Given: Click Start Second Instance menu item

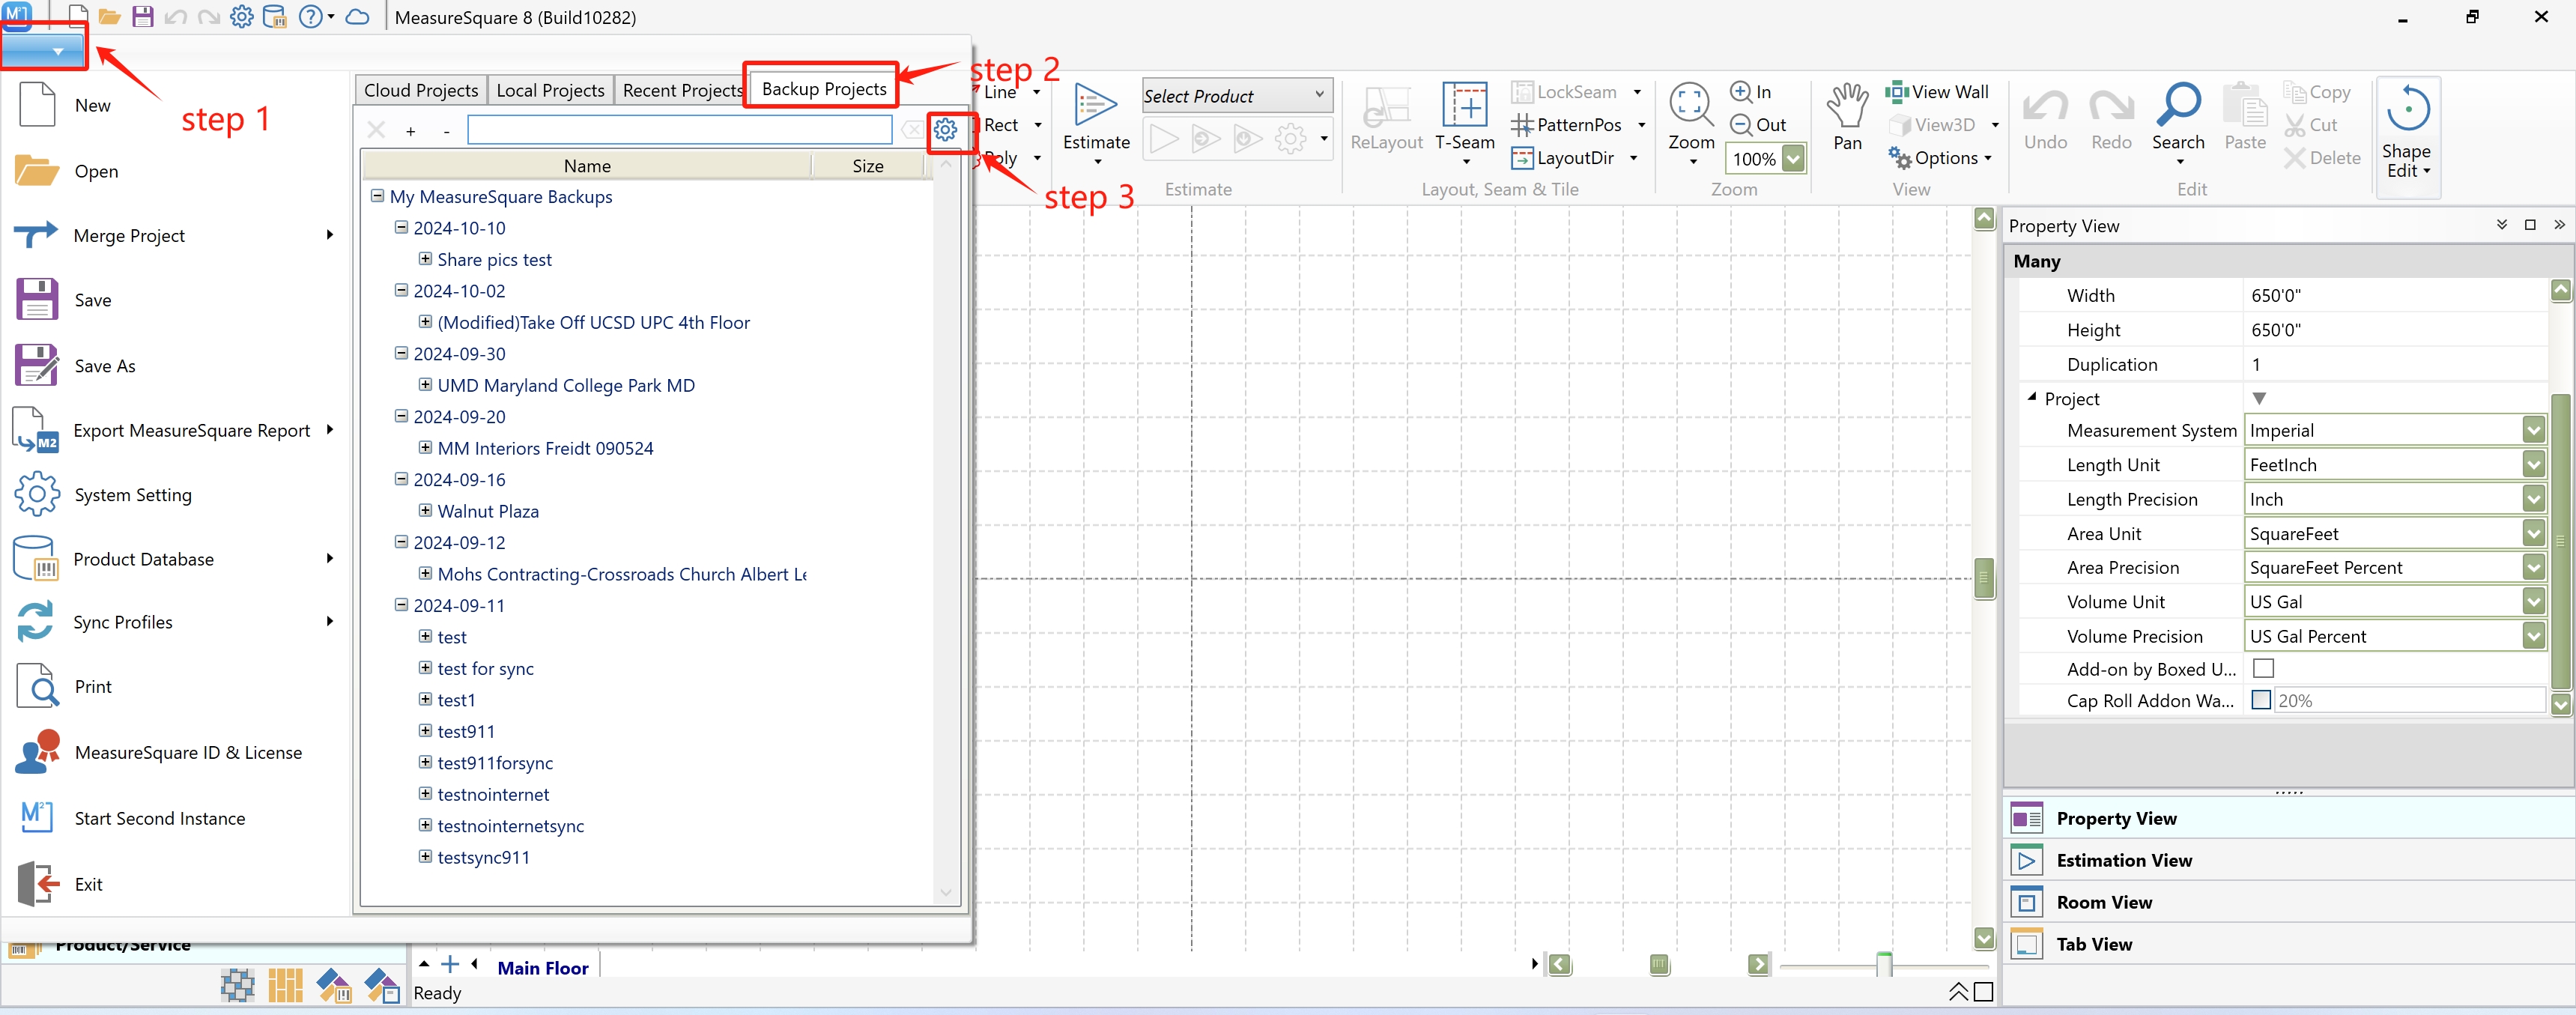Looking at the screenshot, I should pos(159,818).
